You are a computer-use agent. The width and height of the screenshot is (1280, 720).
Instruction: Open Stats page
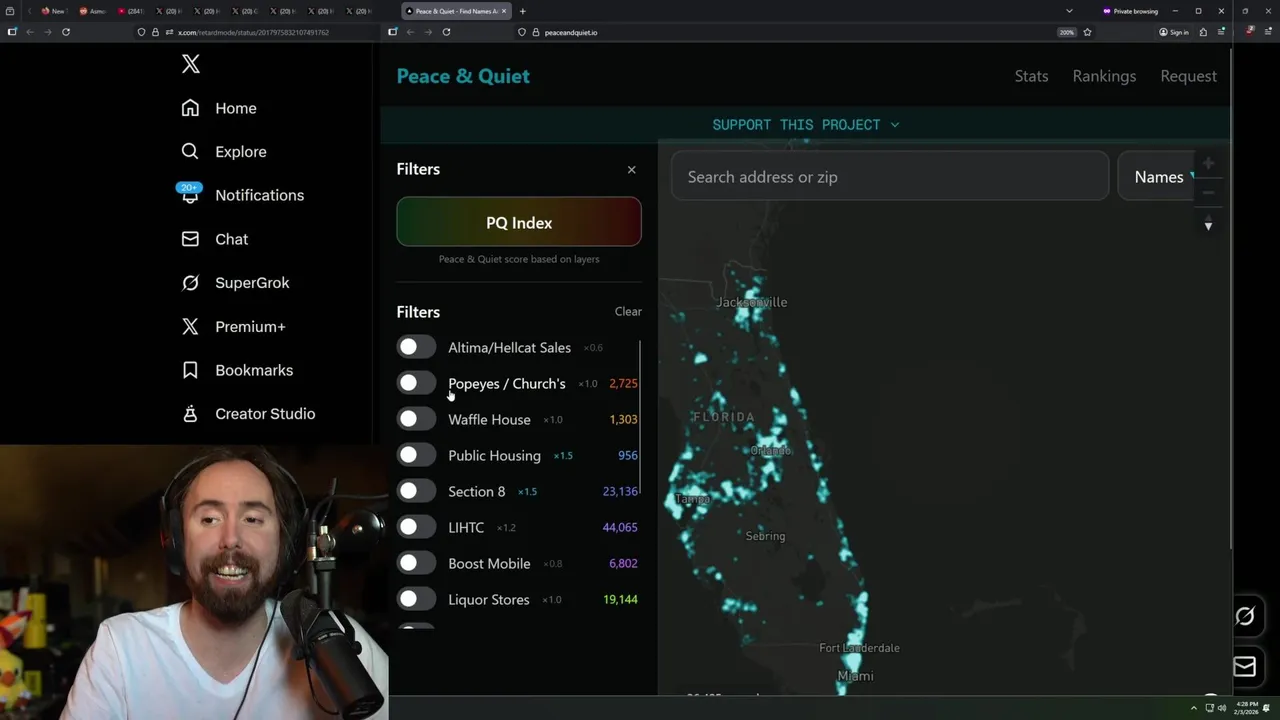[x=1031, y=76]
